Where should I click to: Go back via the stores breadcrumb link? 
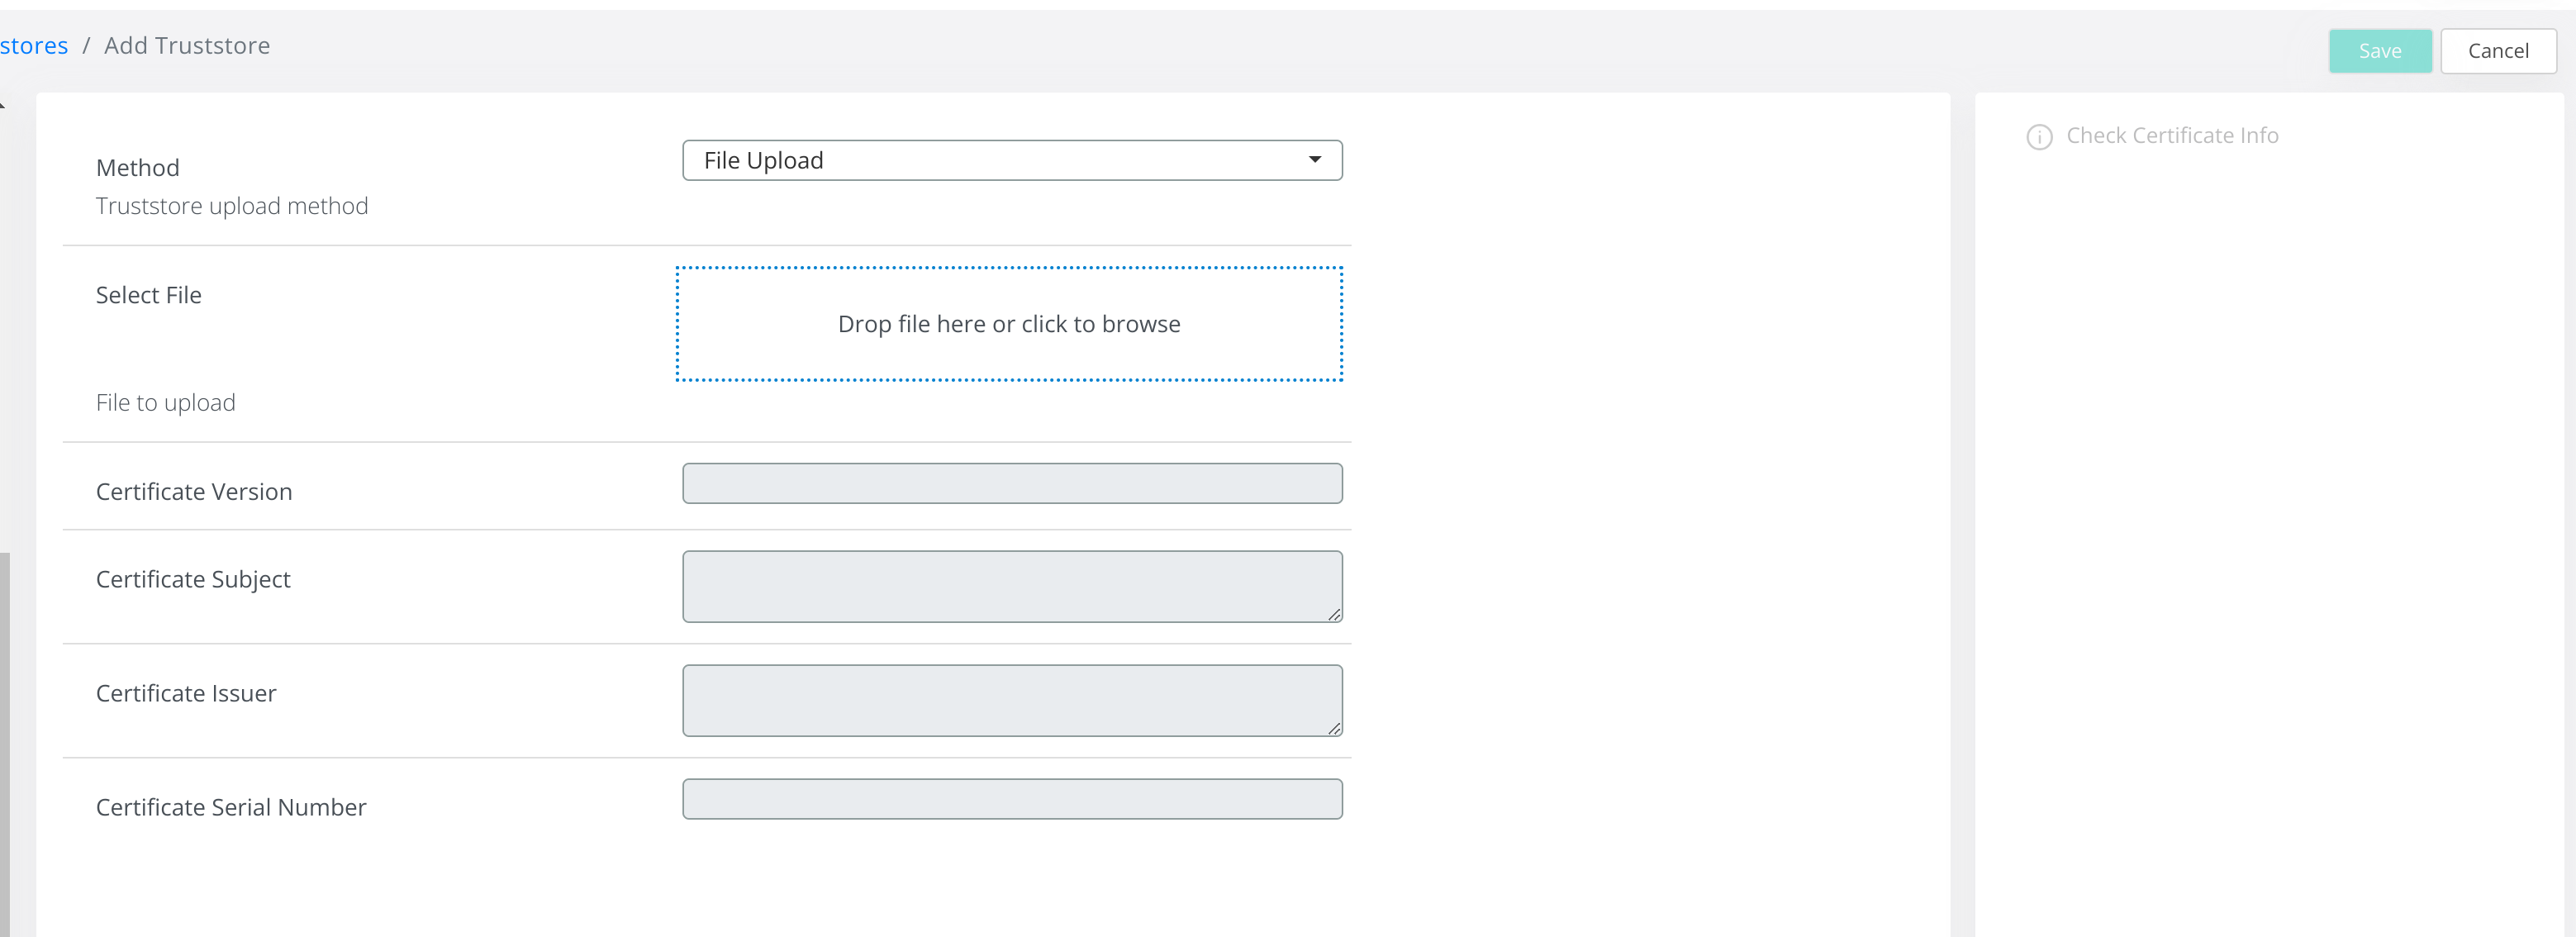point(34,46)
